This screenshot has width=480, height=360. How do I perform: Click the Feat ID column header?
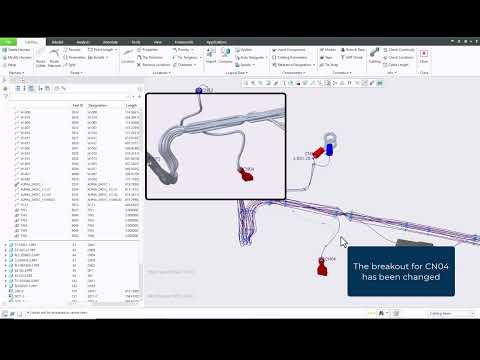tap(77, 105)
